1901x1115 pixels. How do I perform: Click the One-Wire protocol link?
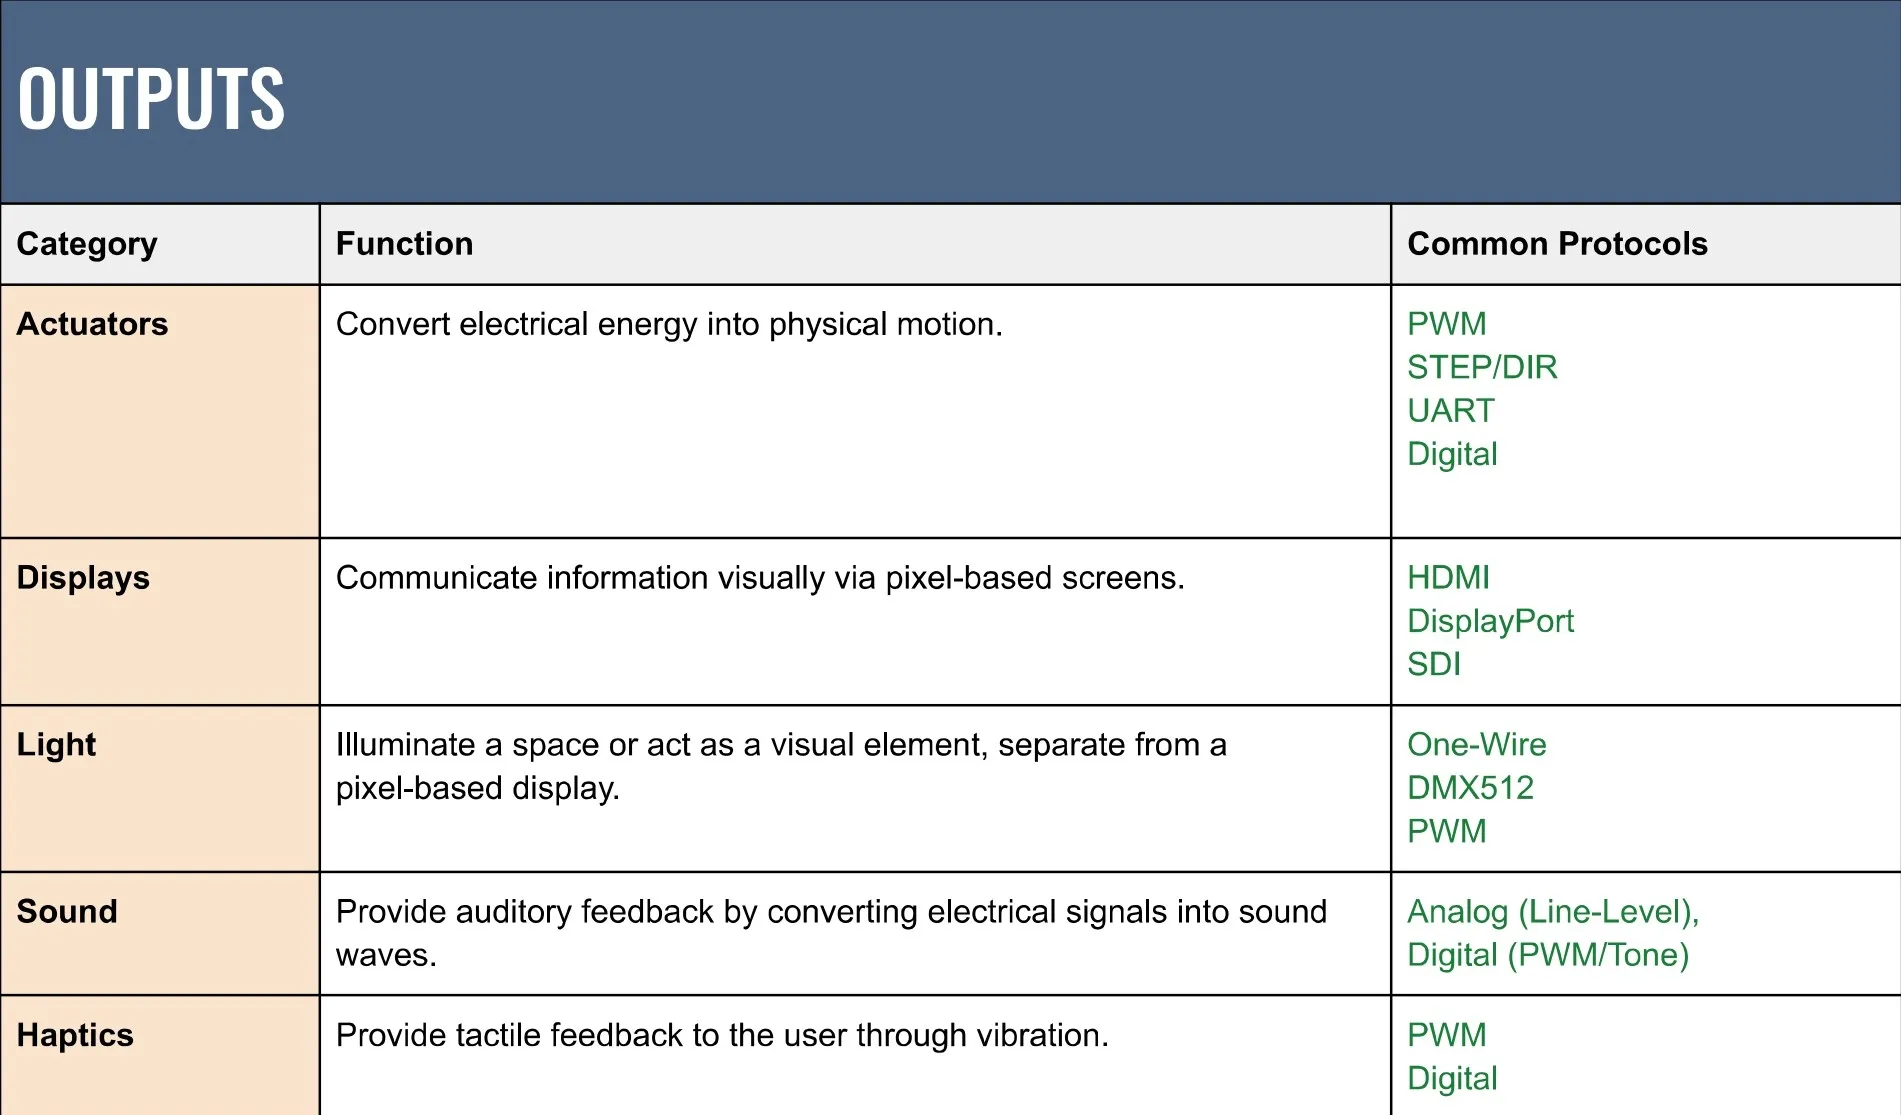[1476, 745]
